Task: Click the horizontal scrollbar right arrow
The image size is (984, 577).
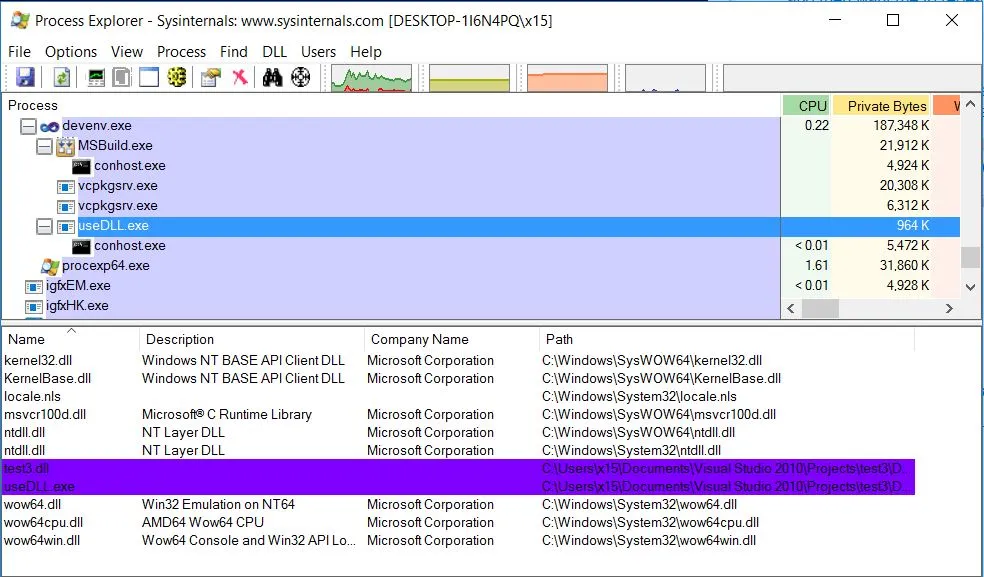Action: coord(949,308)
